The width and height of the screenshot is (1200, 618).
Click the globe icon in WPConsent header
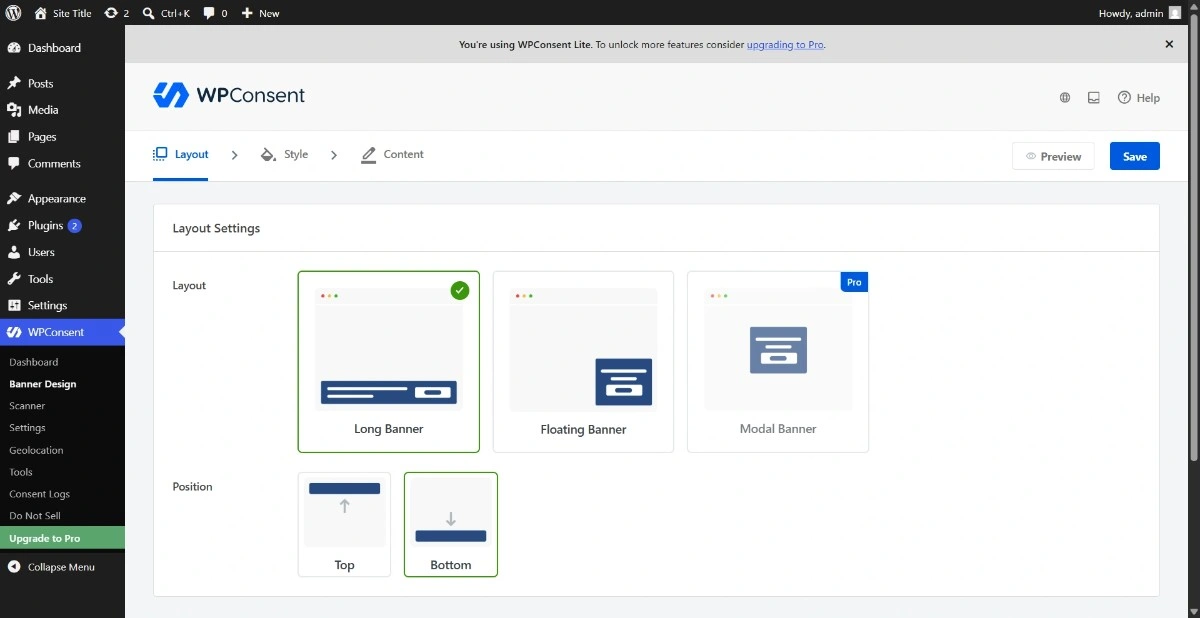coord(1065,98)
